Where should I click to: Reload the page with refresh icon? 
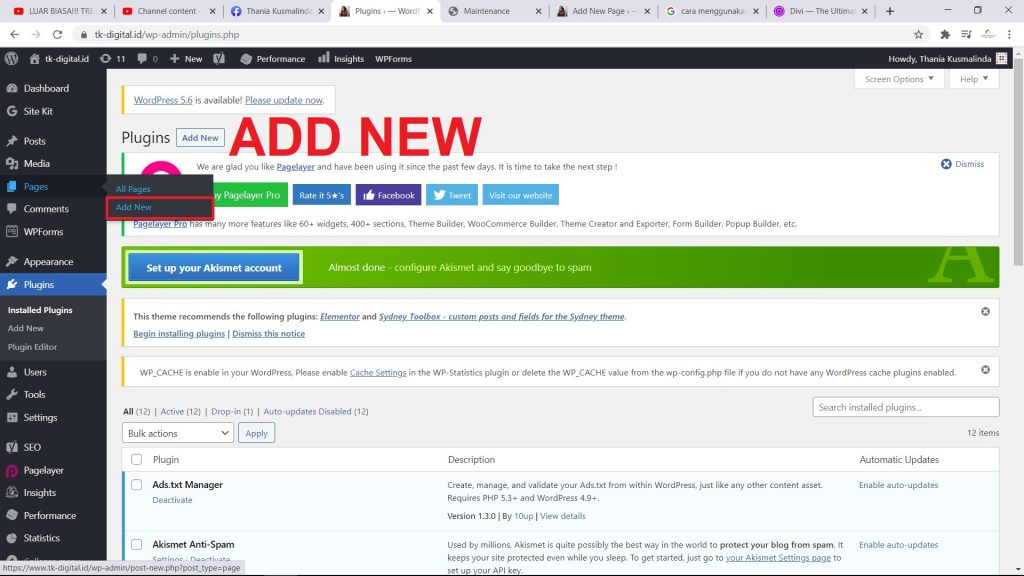tap(57, 35)
